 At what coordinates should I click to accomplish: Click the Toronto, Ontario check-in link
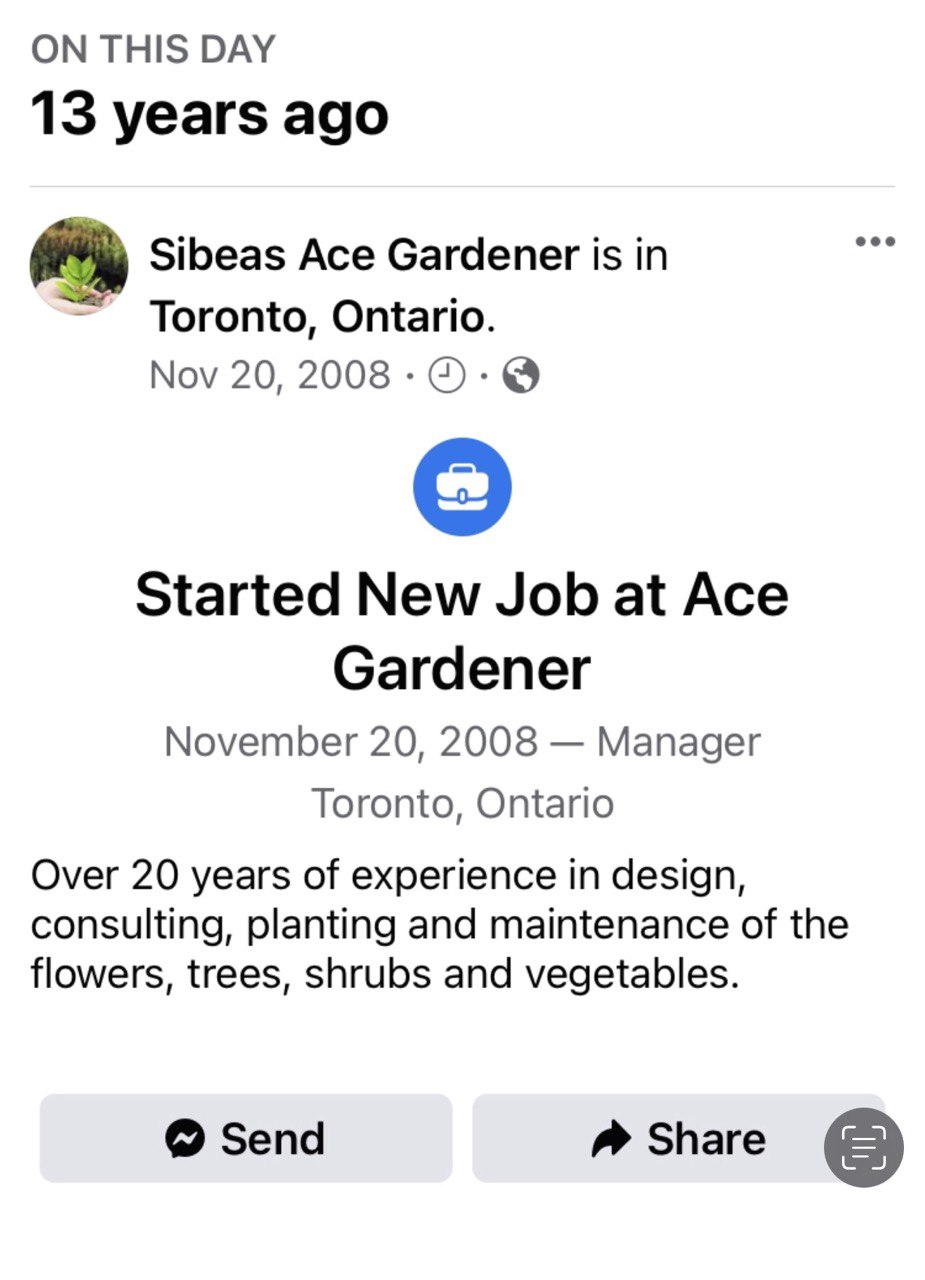click(x=318, y=317)
